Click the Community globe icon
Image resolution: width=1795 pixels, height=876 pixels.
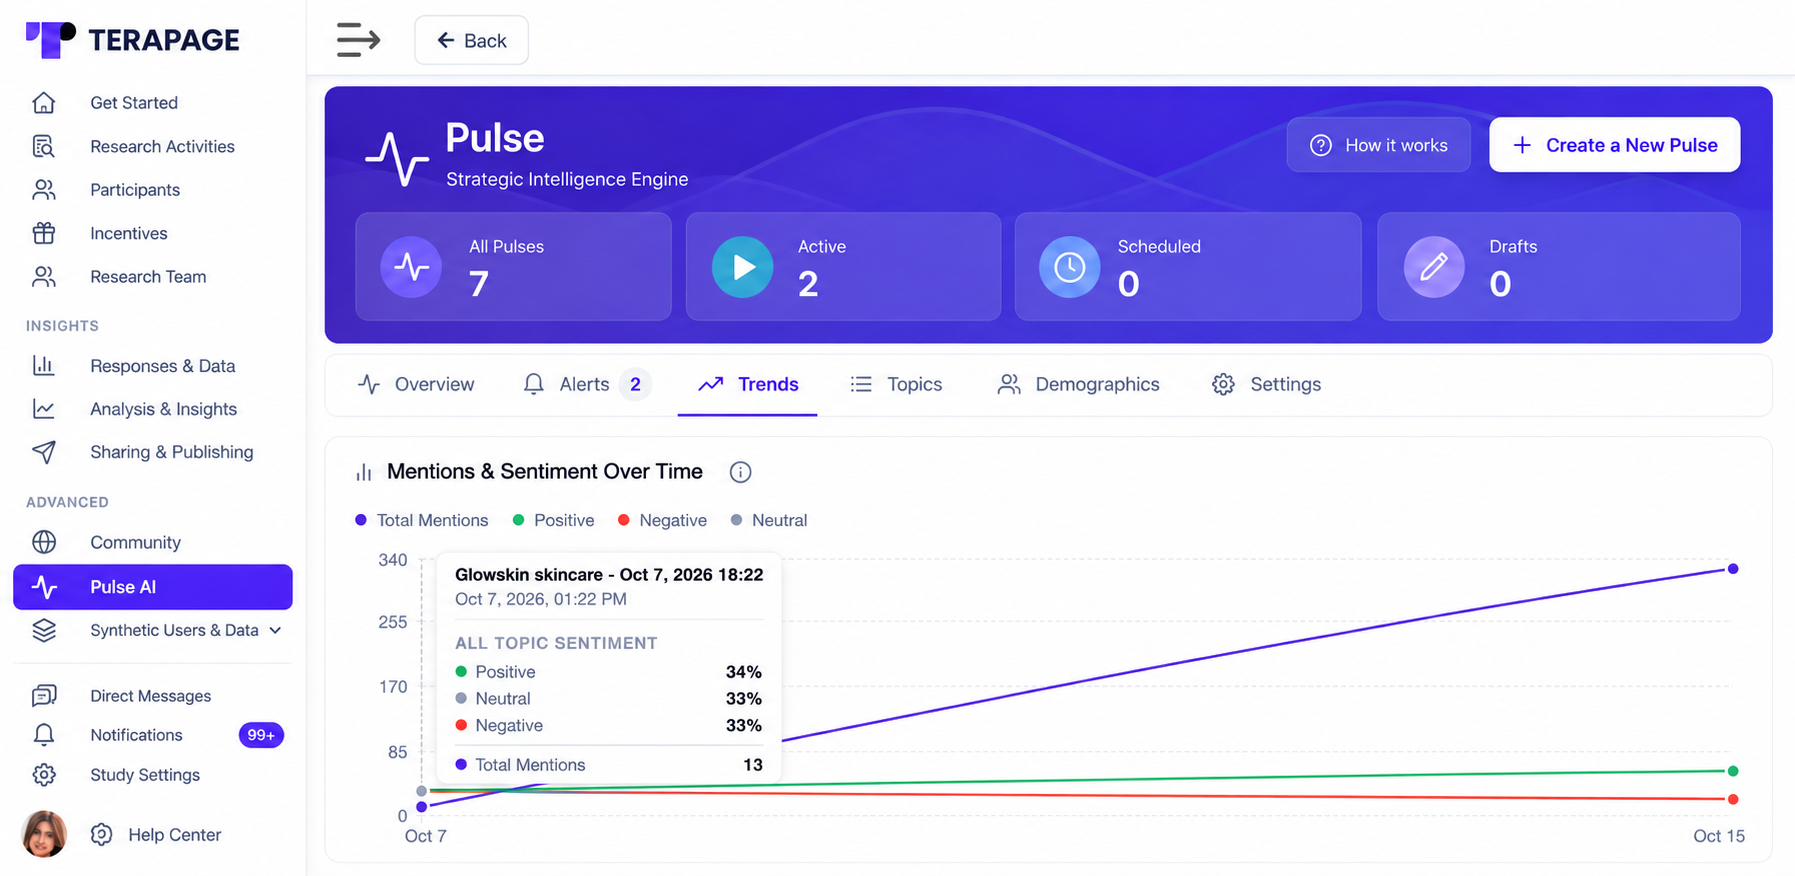44,542
